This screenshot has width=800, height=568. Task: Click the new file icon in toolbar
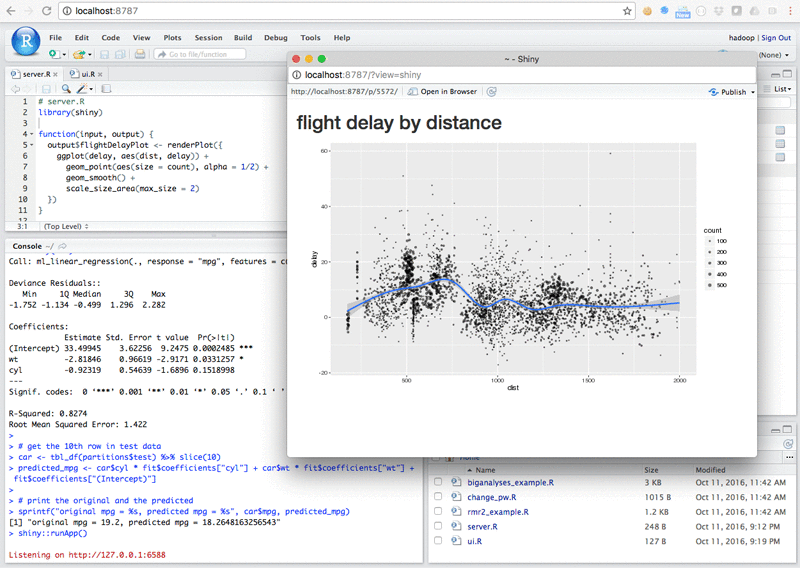coord(54,54)
